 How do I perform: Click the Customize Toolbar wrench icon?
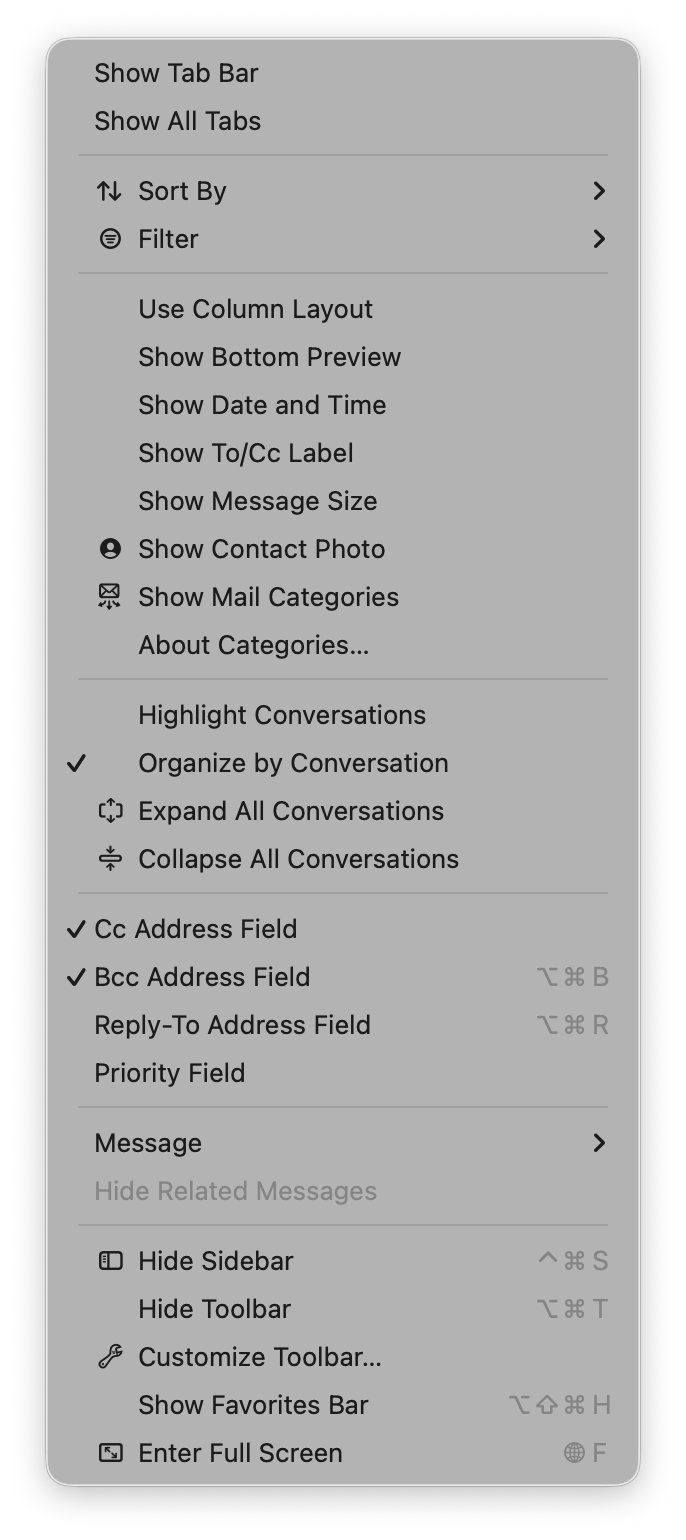pos(110,1356)
